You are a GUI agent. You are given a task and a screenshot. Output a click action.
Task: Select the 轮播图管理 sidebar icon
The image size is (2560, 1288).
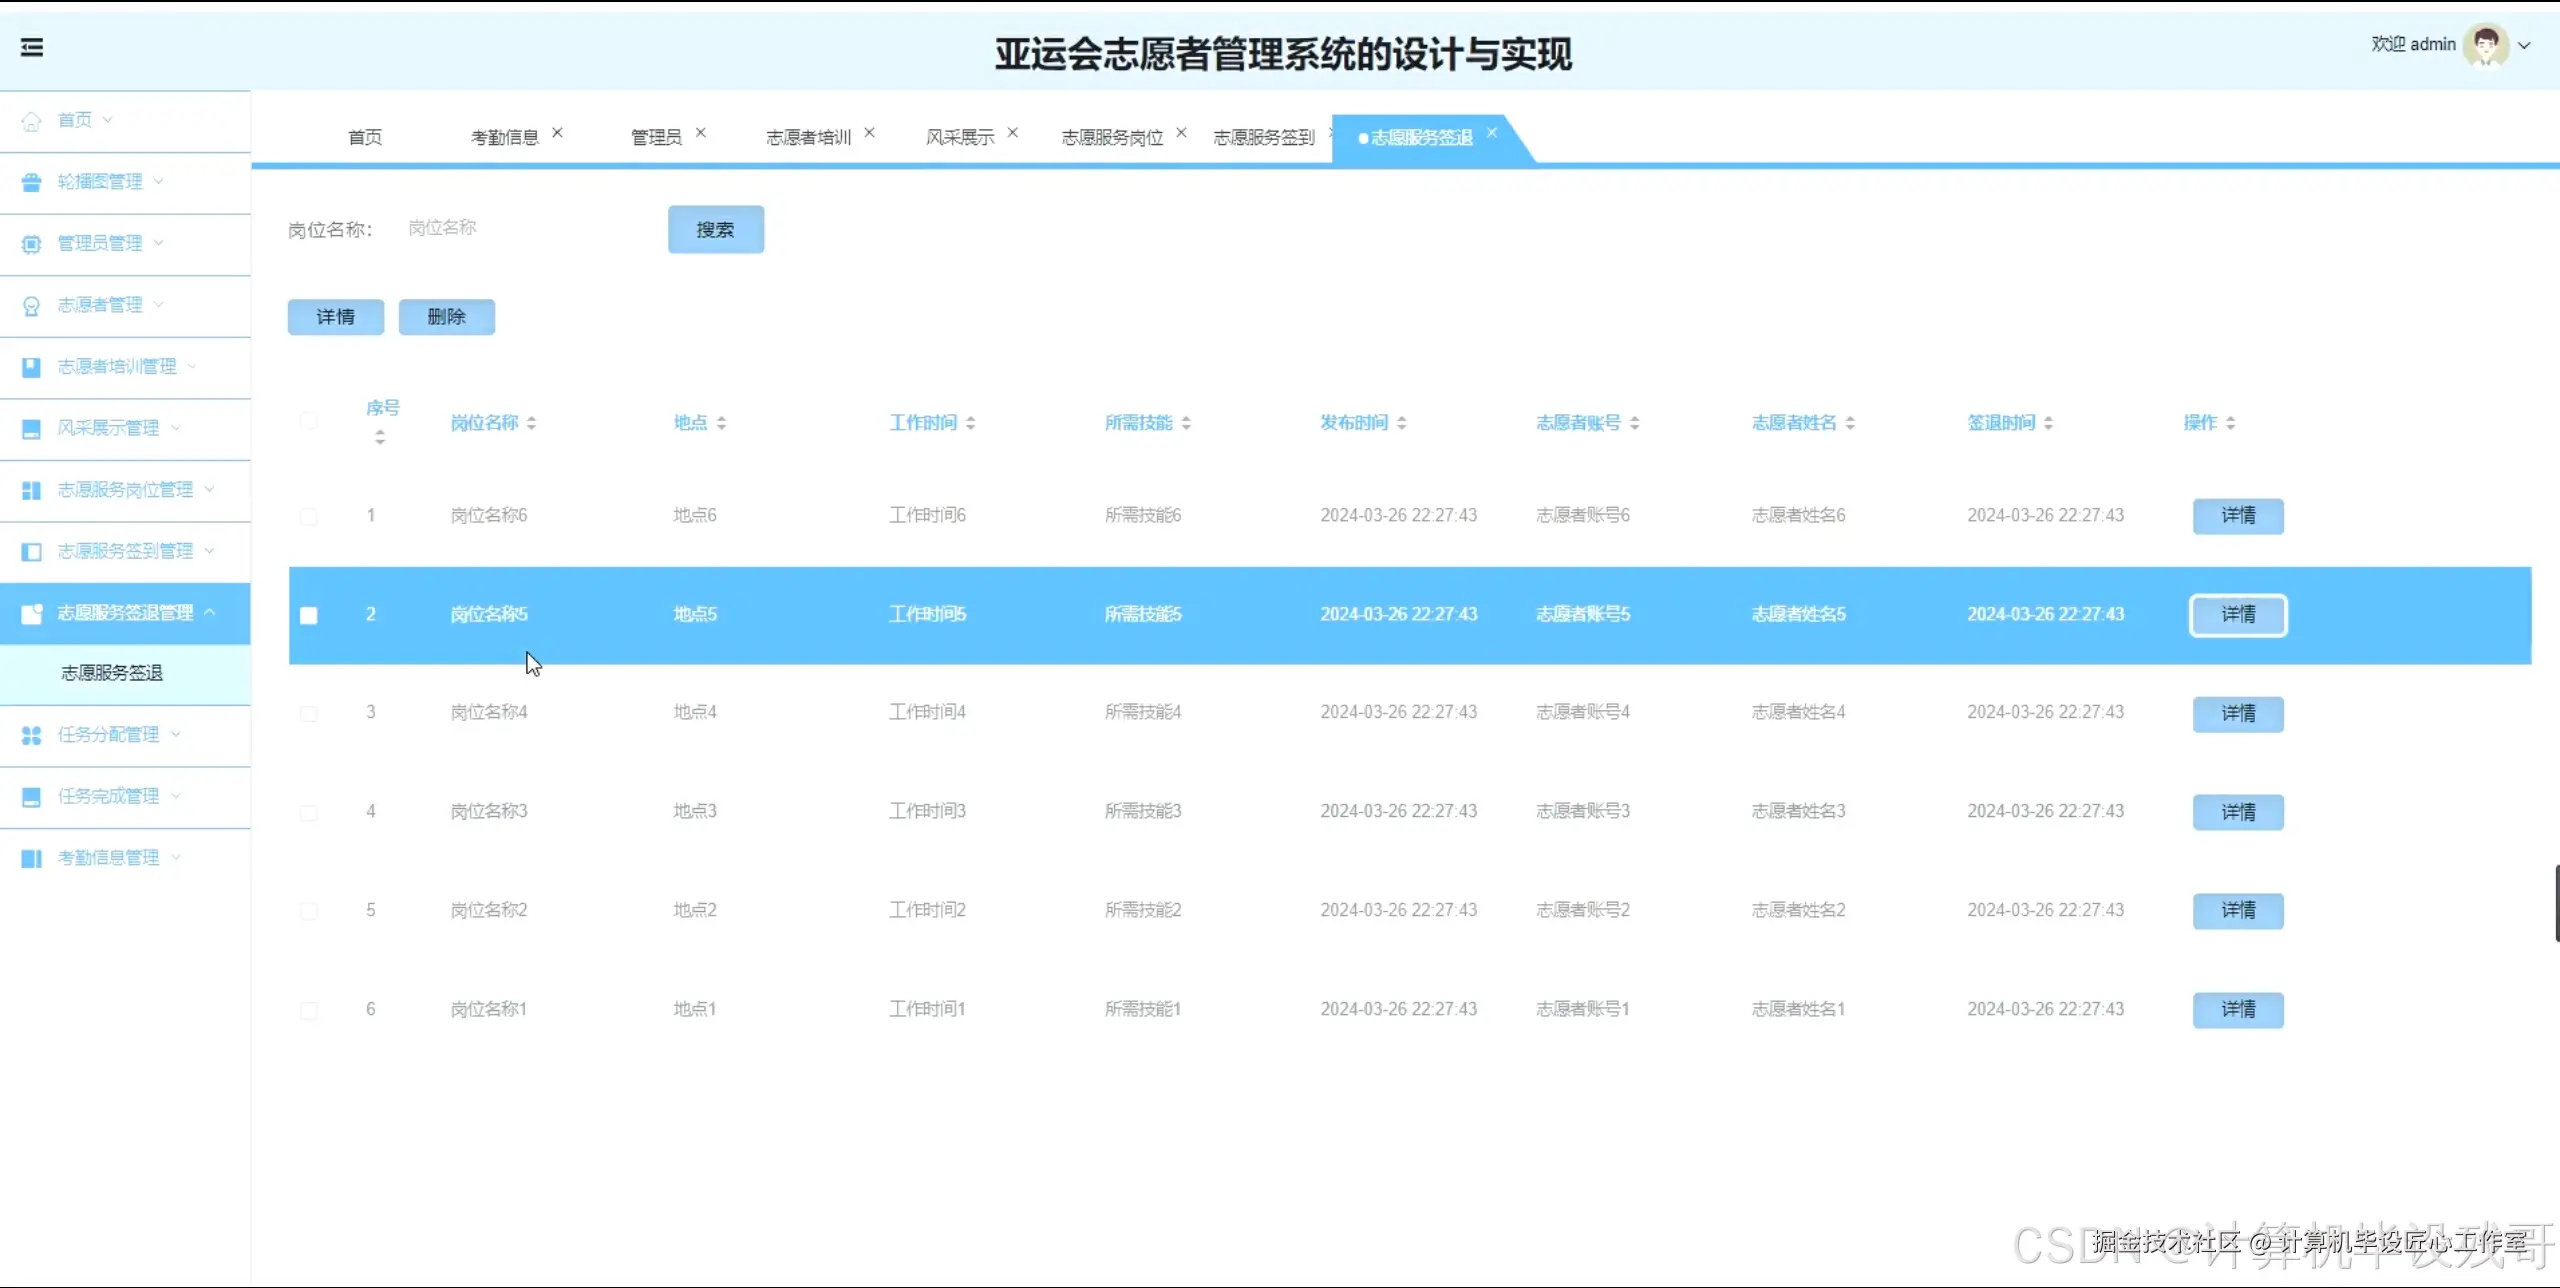[31, 182]
